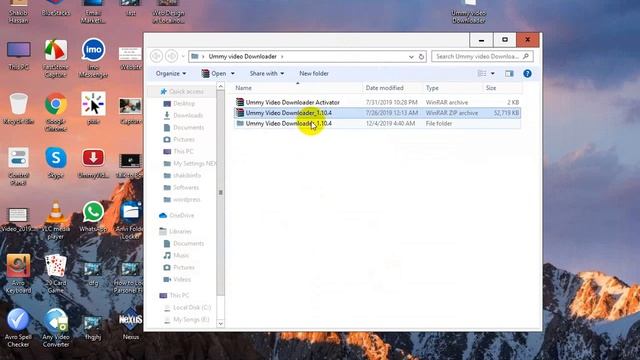Open Google Chrome desktop icon

pyautogui.click(x=56, y=111)
